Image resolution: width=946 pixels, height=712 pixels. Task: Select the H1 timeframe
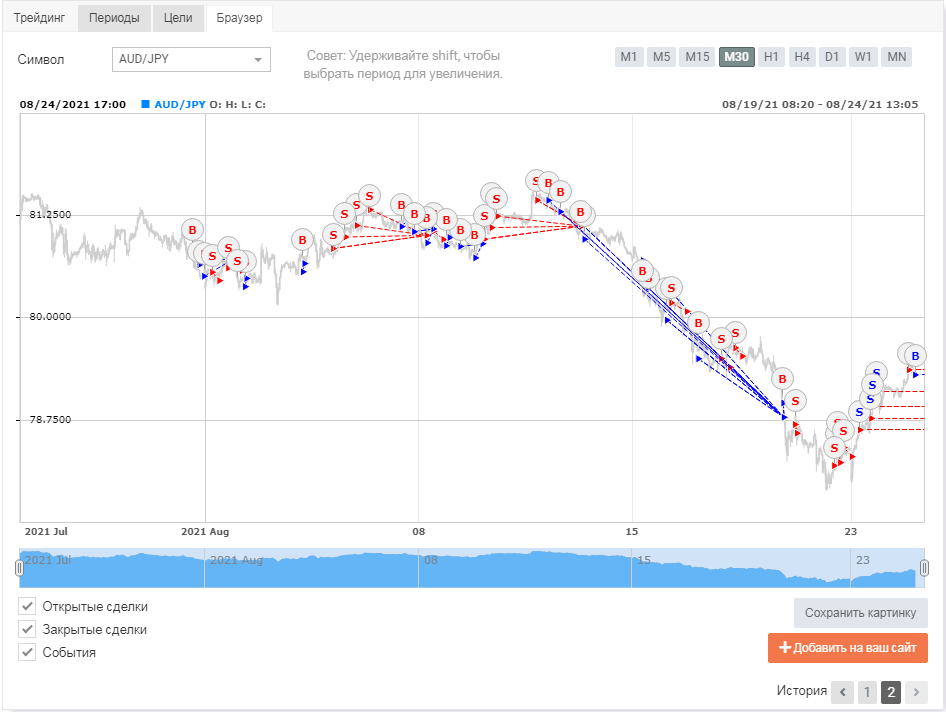(x=771, y=57)
